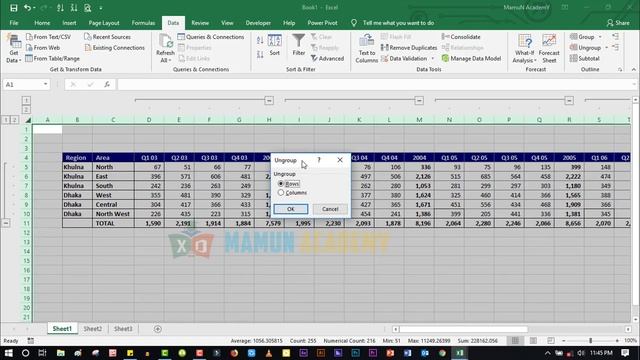Viewport: 640px width, 360px height.
Task: Import data From Text/CSV
Action: 49,37
